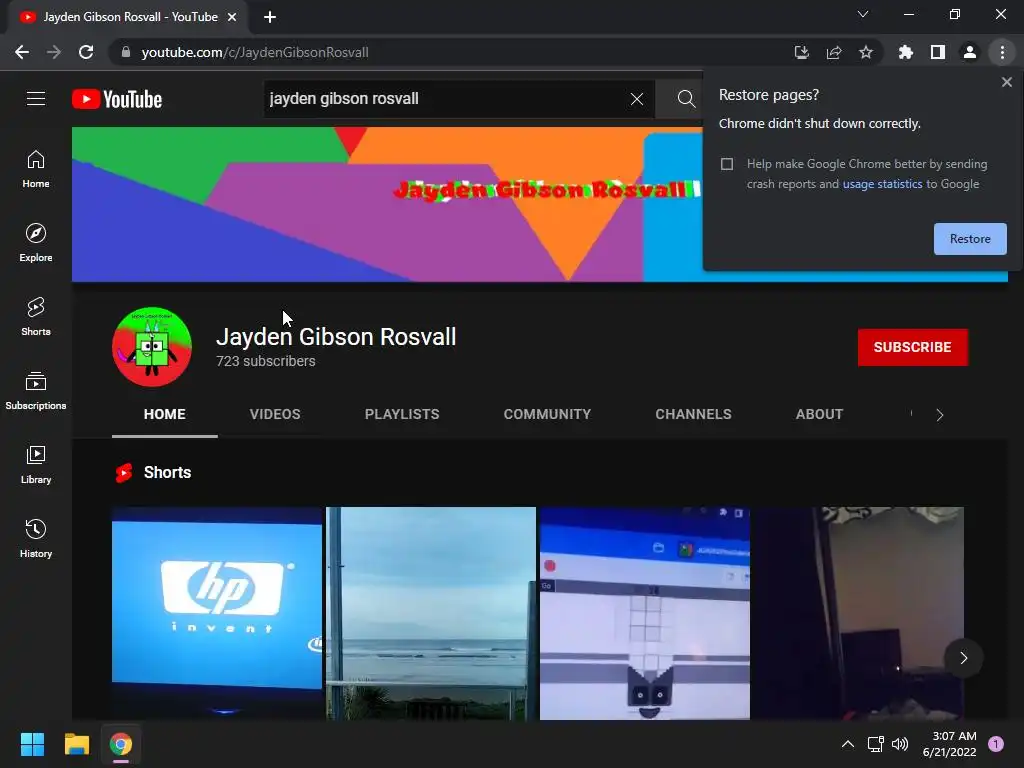Open the Windows Start menu
This screenshot has width=1024, height=768.
click(32, 744)
